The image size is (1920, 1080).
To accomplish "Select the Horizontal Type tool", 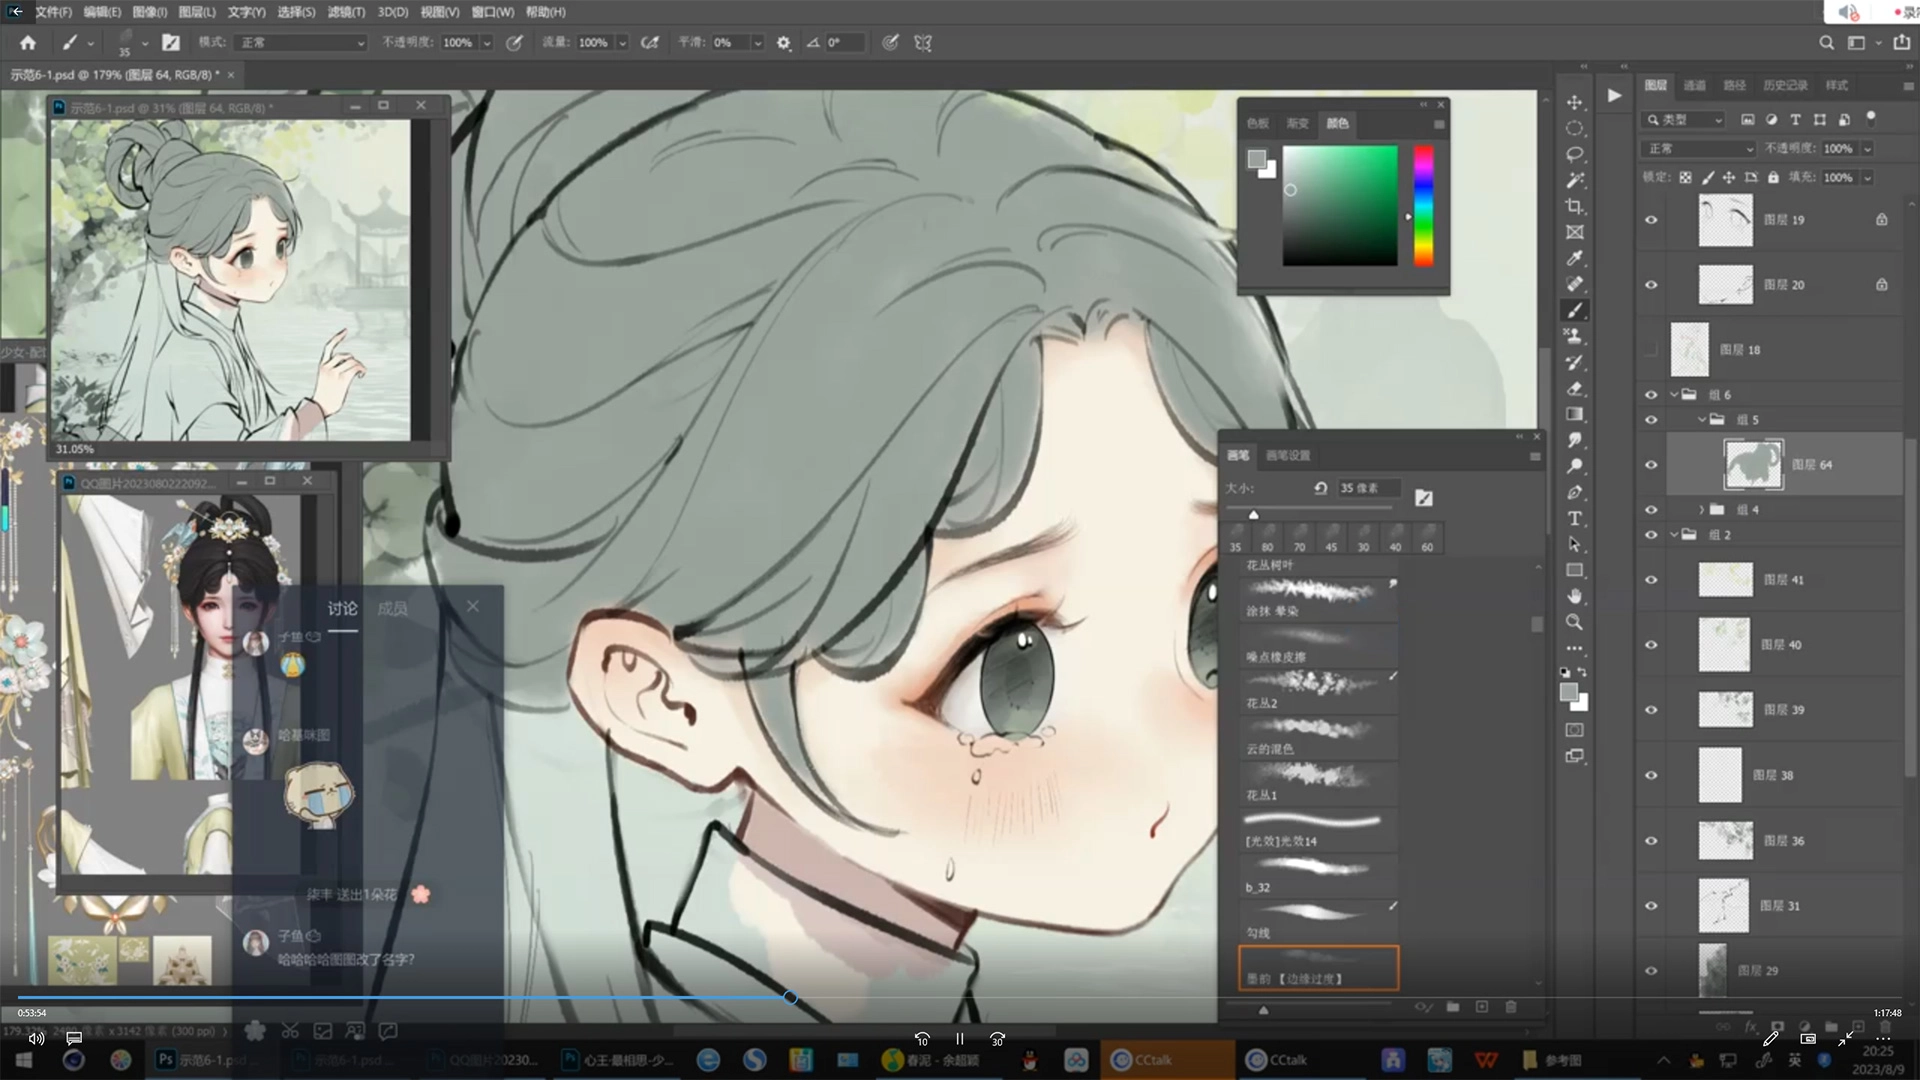I will point(1574,518).
